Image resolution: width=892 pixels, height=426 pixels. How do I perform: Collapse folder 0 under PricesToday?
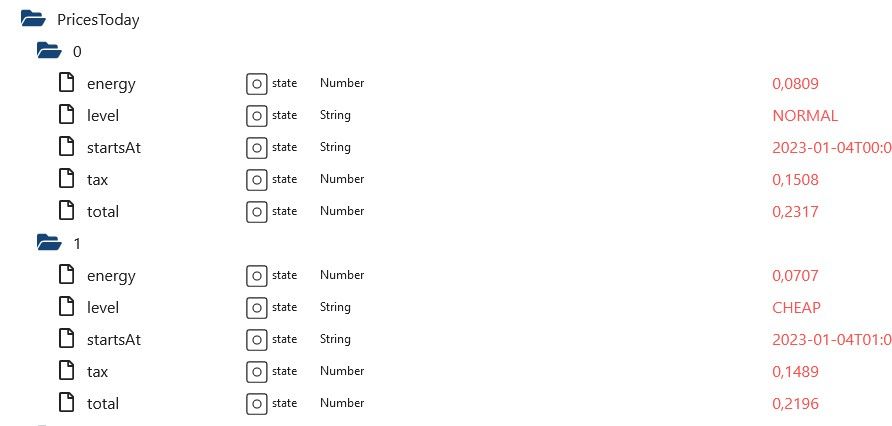click(x=48, y=50)
